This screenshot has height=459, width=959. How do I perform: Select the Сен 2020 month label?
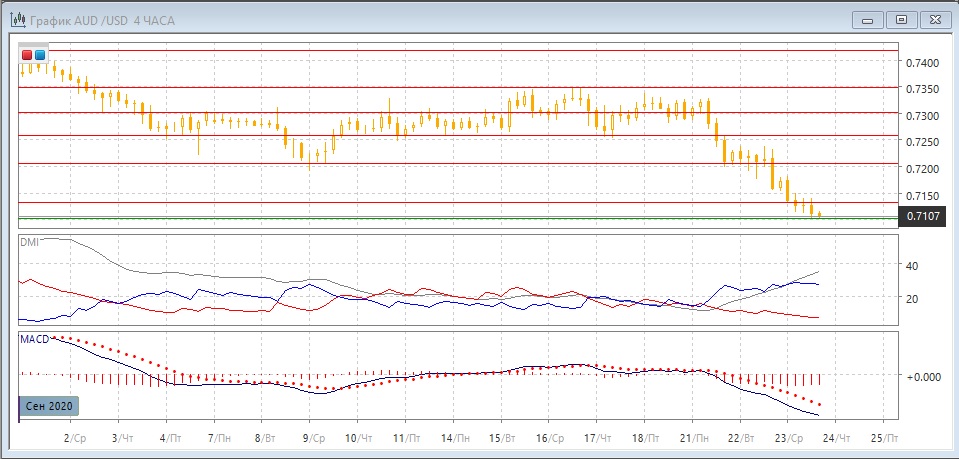[48, 407]
